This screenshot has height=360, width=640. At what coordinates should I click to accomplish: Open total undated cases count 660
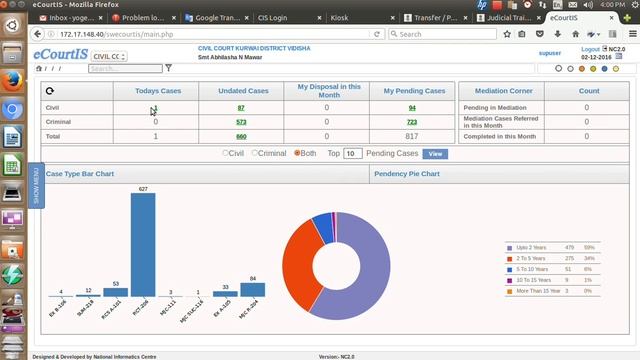241,136
